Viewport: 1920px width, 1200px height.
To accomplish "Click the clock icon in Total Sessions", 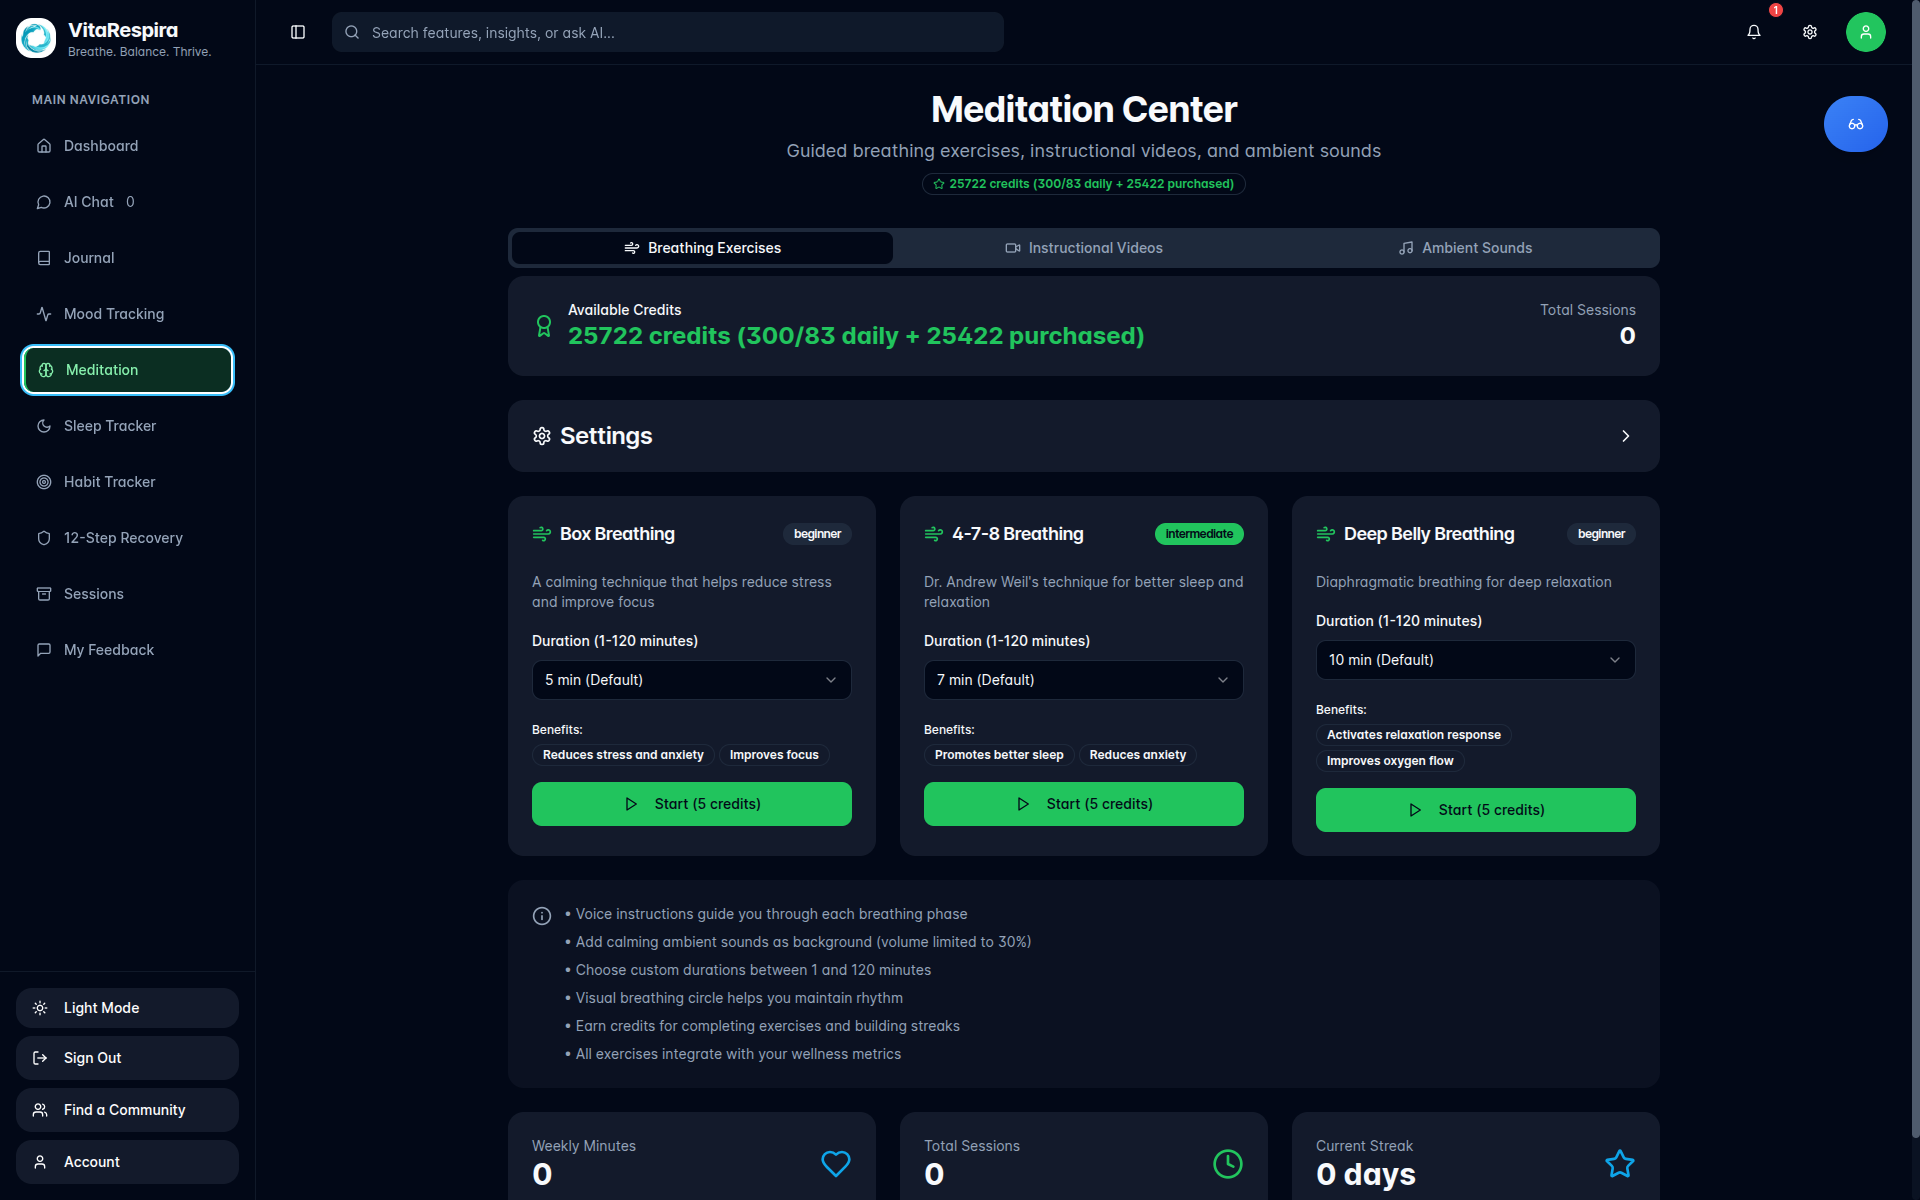I will tap(1227, 1163).
